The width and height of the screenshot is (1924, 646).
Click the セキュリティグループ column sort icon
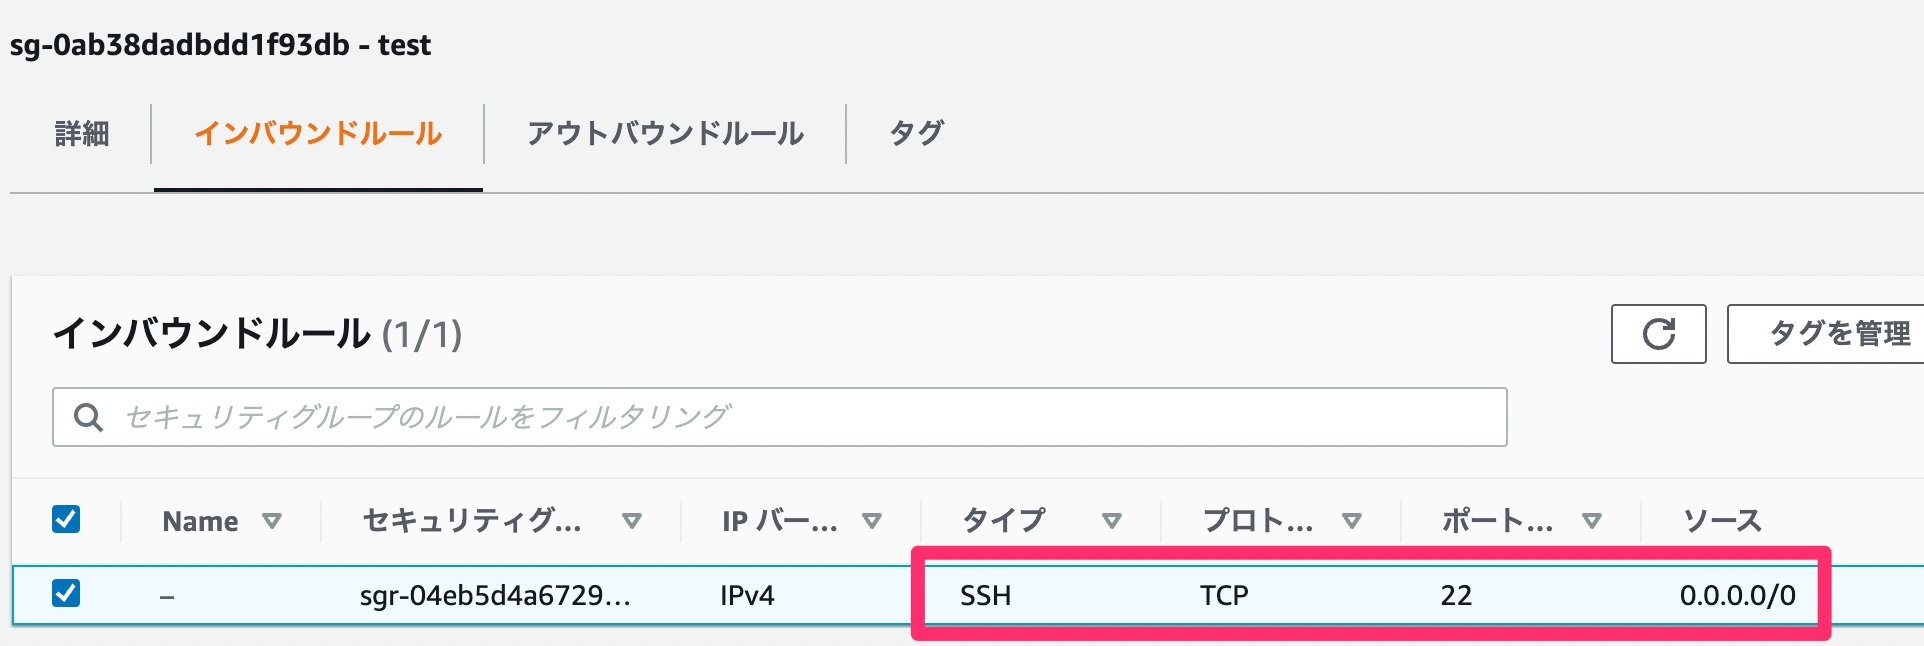632,520
